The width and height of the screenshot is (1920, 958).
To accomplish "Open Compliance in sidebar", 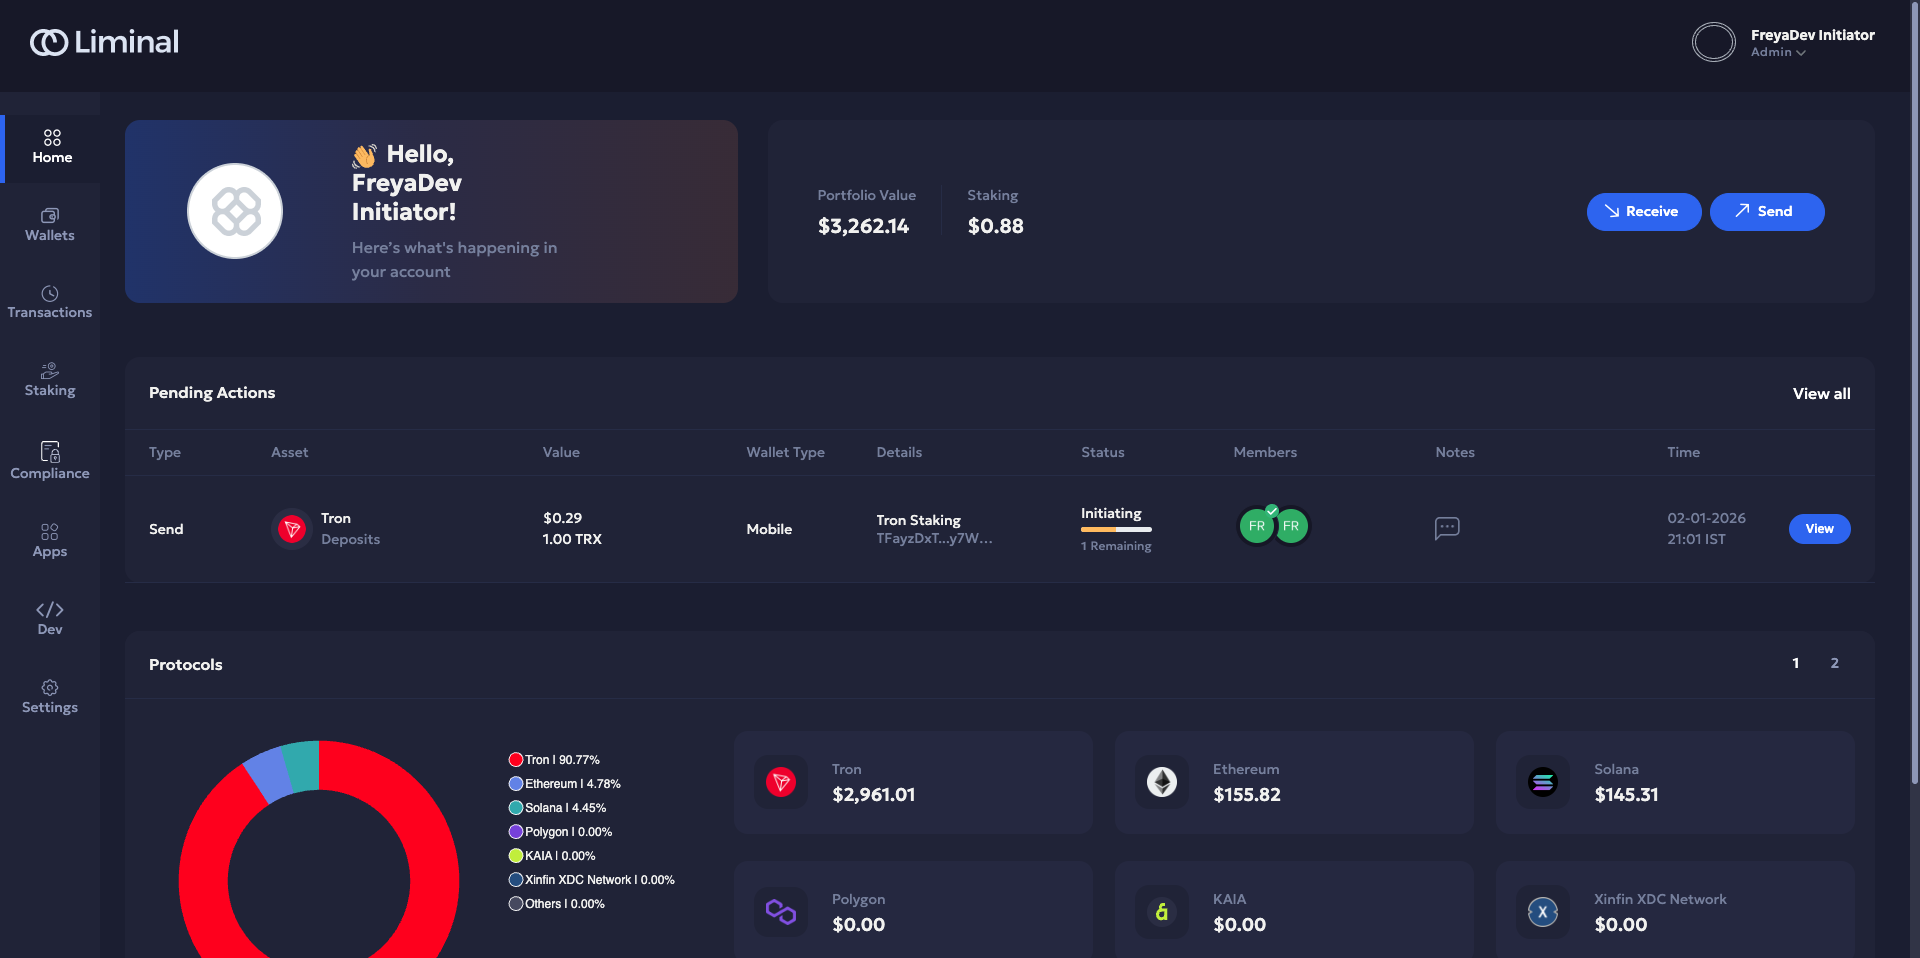I will point(50,460).
